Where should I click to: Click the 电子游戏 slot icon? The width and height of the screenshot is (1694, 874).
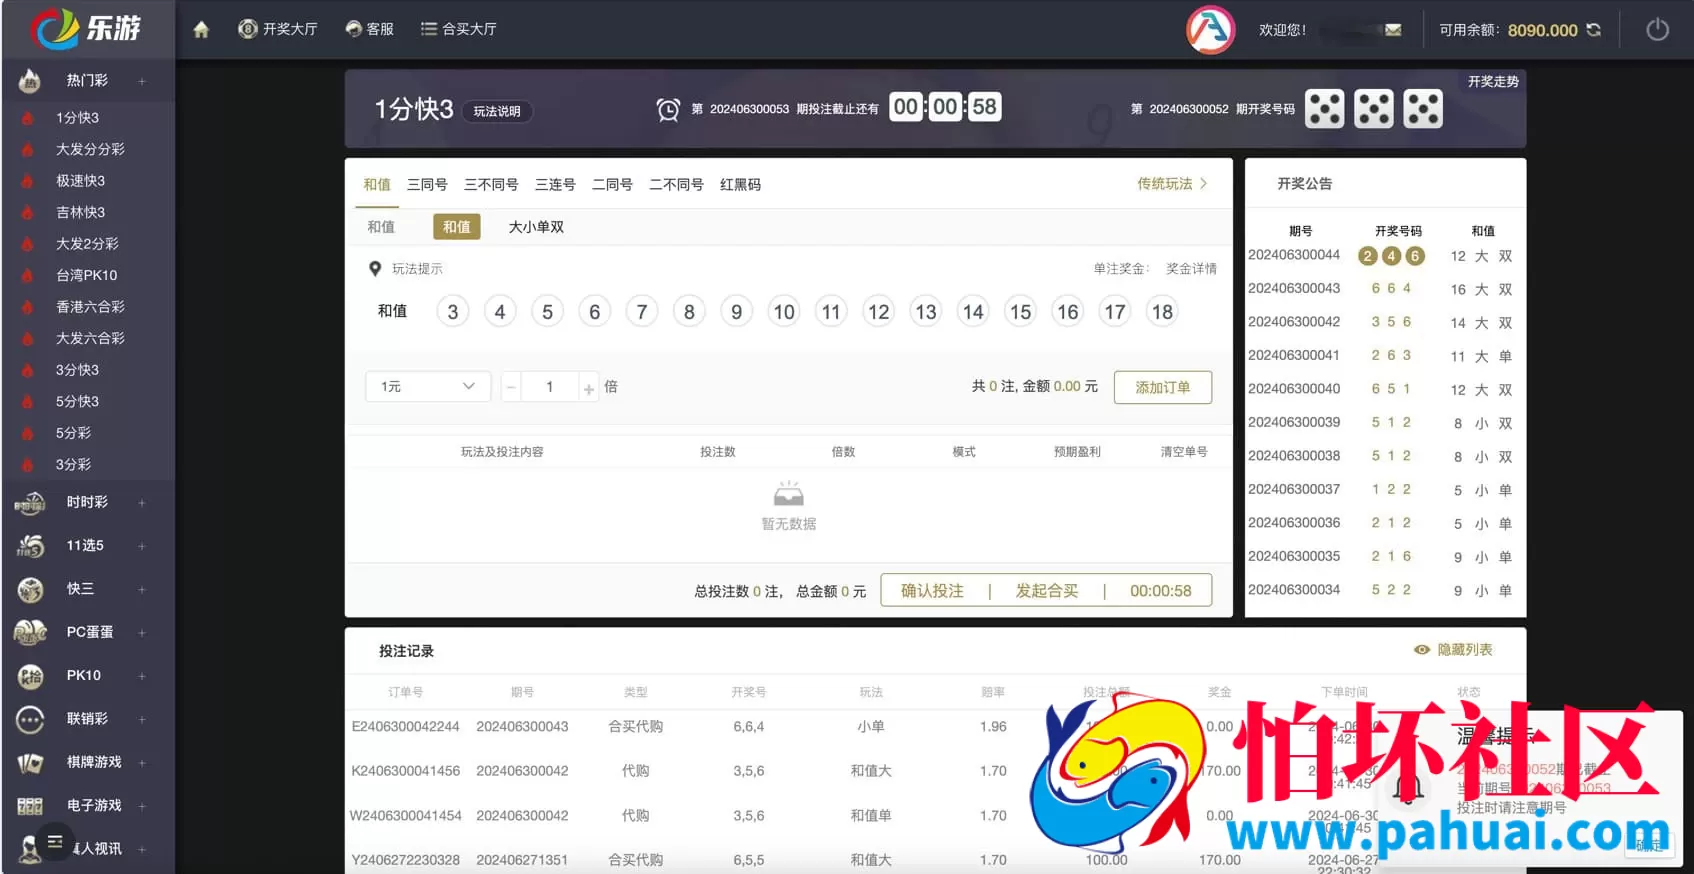coord(30,806)
